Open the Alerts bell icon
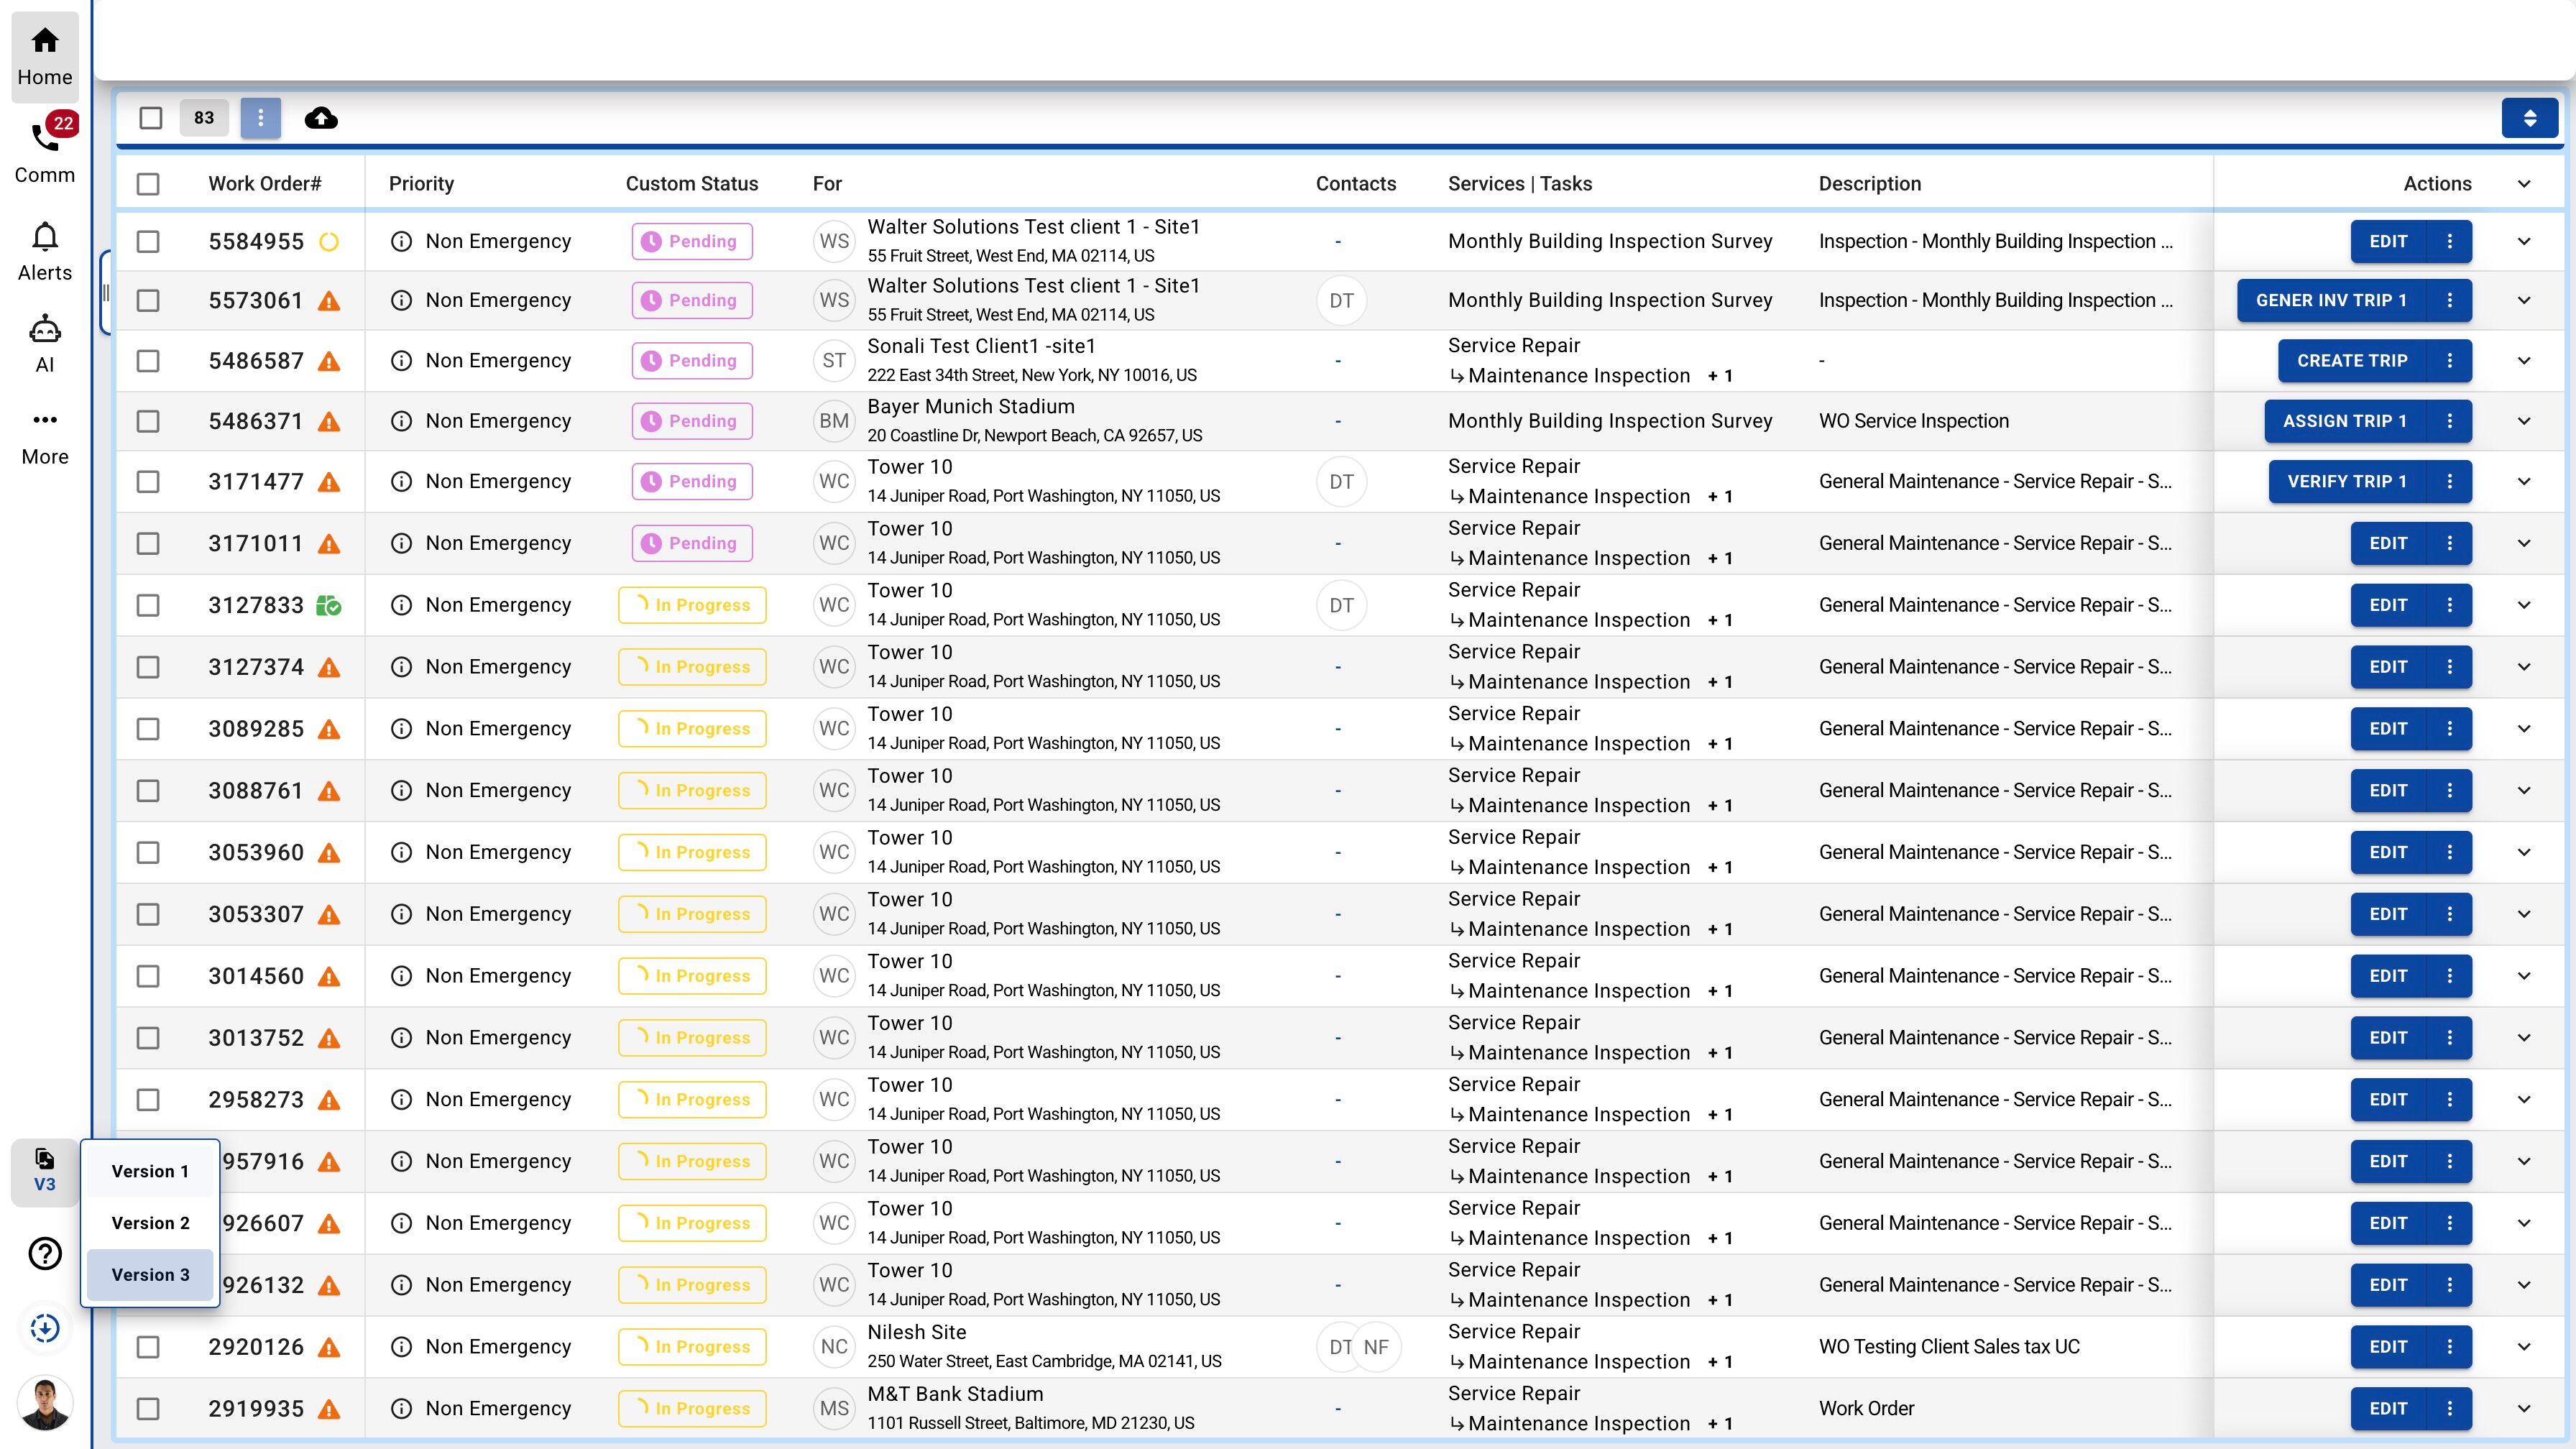The width and height of the screenshot is (2576, 1449). coord(45,237)
